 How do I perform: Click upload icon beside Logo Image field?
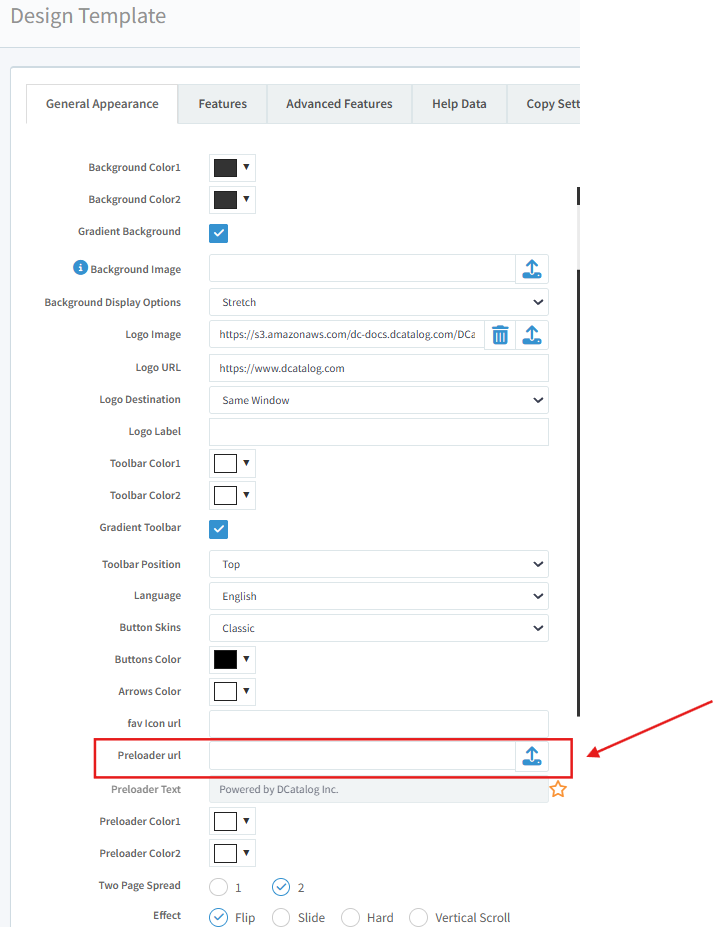532,335
